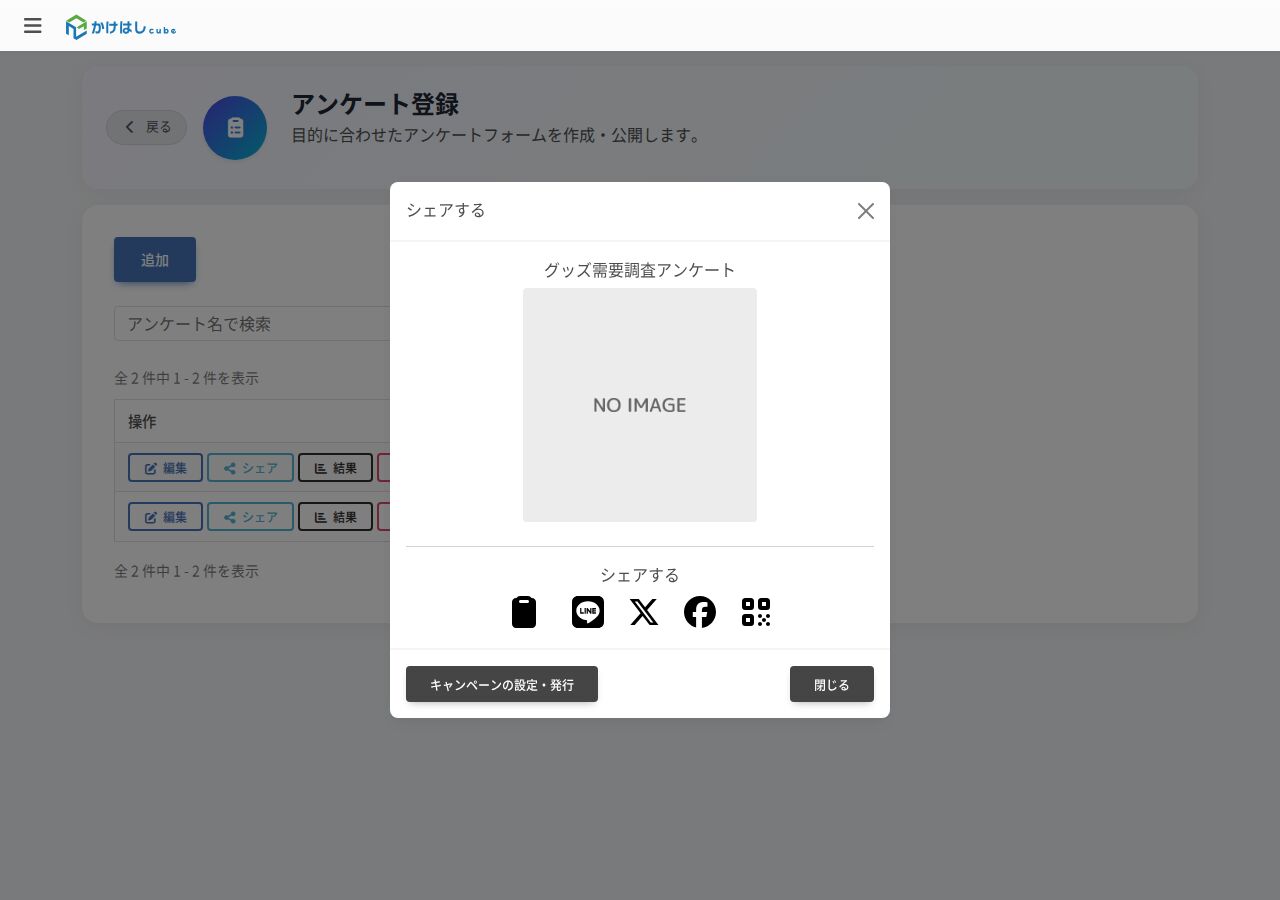Show the QR code for sharing
This screenshot has height=900, width=1280.
(756, 612)
